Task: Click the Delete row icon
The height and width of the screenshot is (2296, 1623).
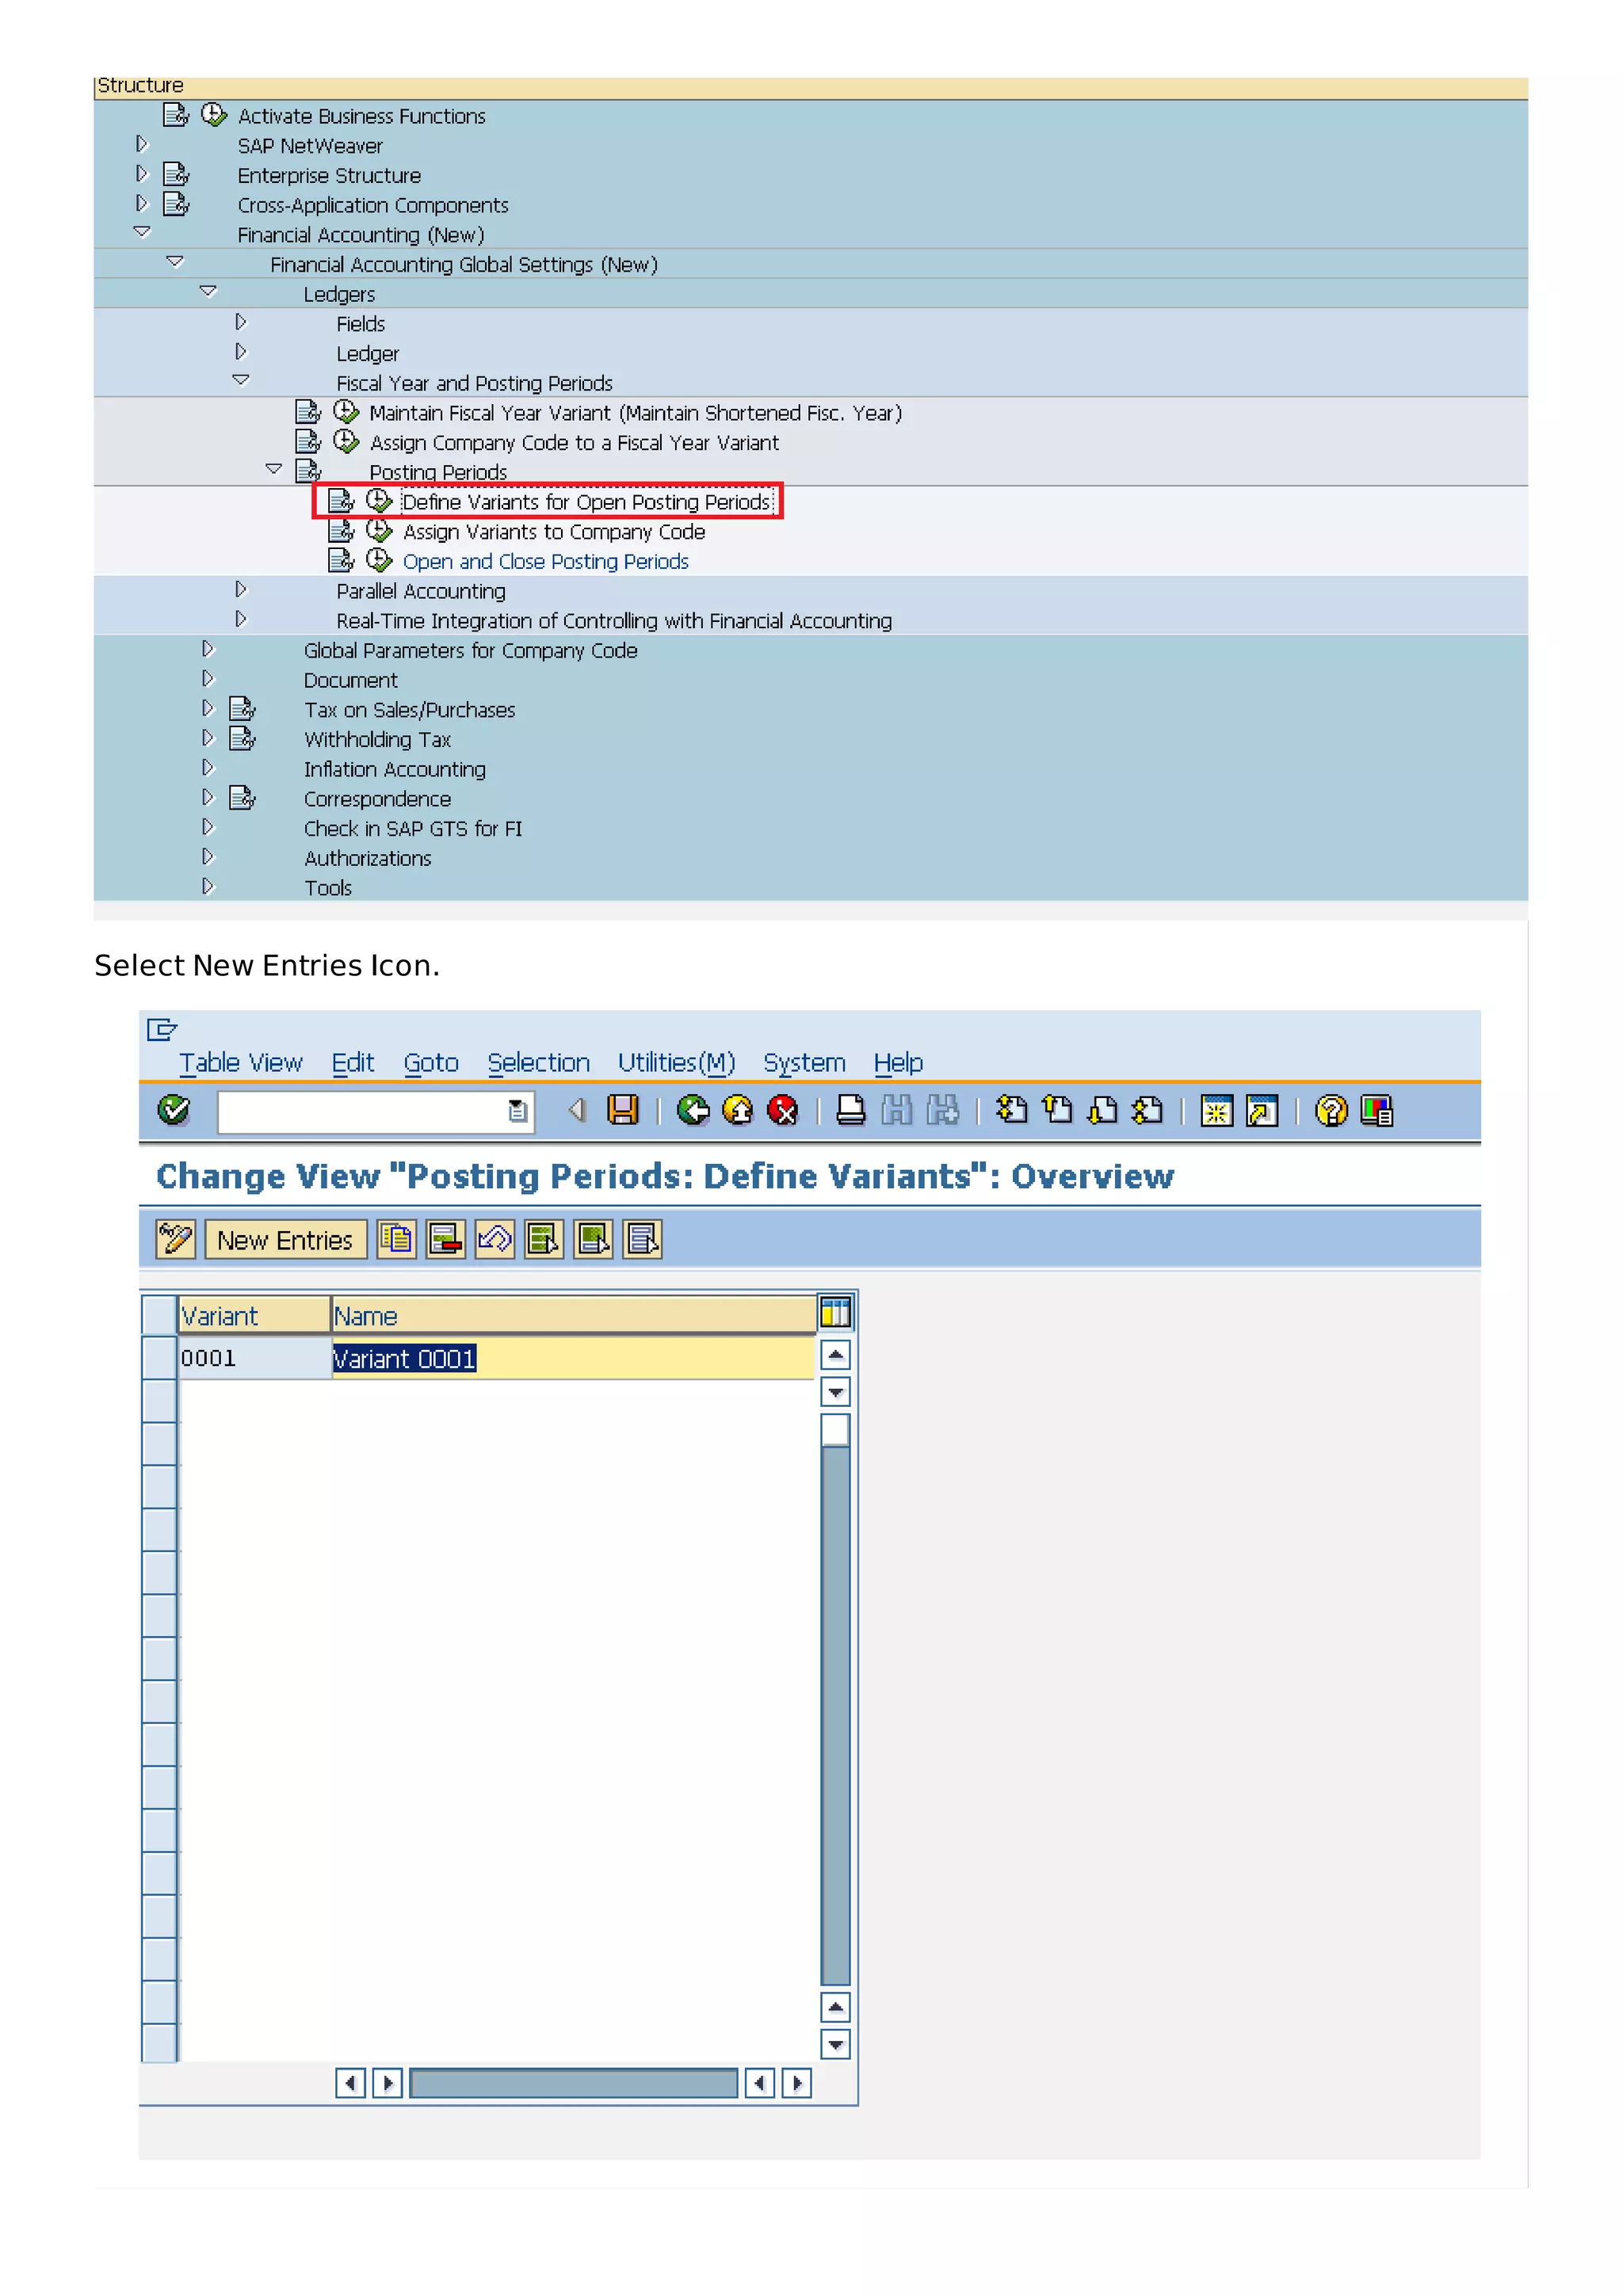Action: [445, 1239]
